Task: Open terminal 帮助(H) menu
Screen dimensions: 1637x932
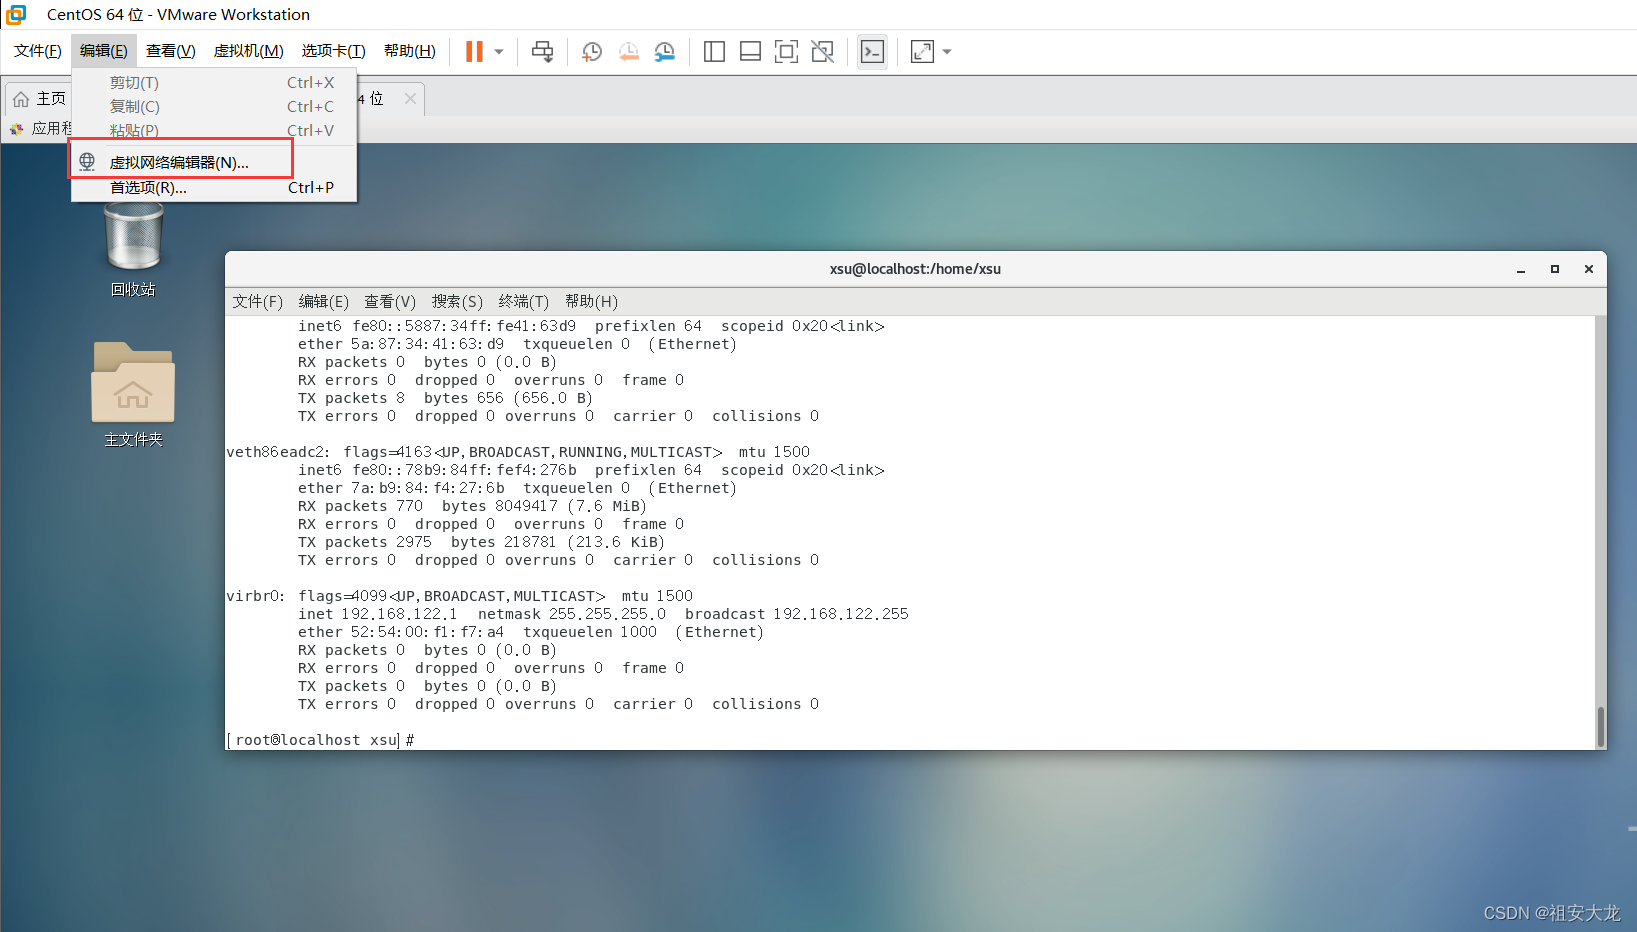Action: coord(591,301)
